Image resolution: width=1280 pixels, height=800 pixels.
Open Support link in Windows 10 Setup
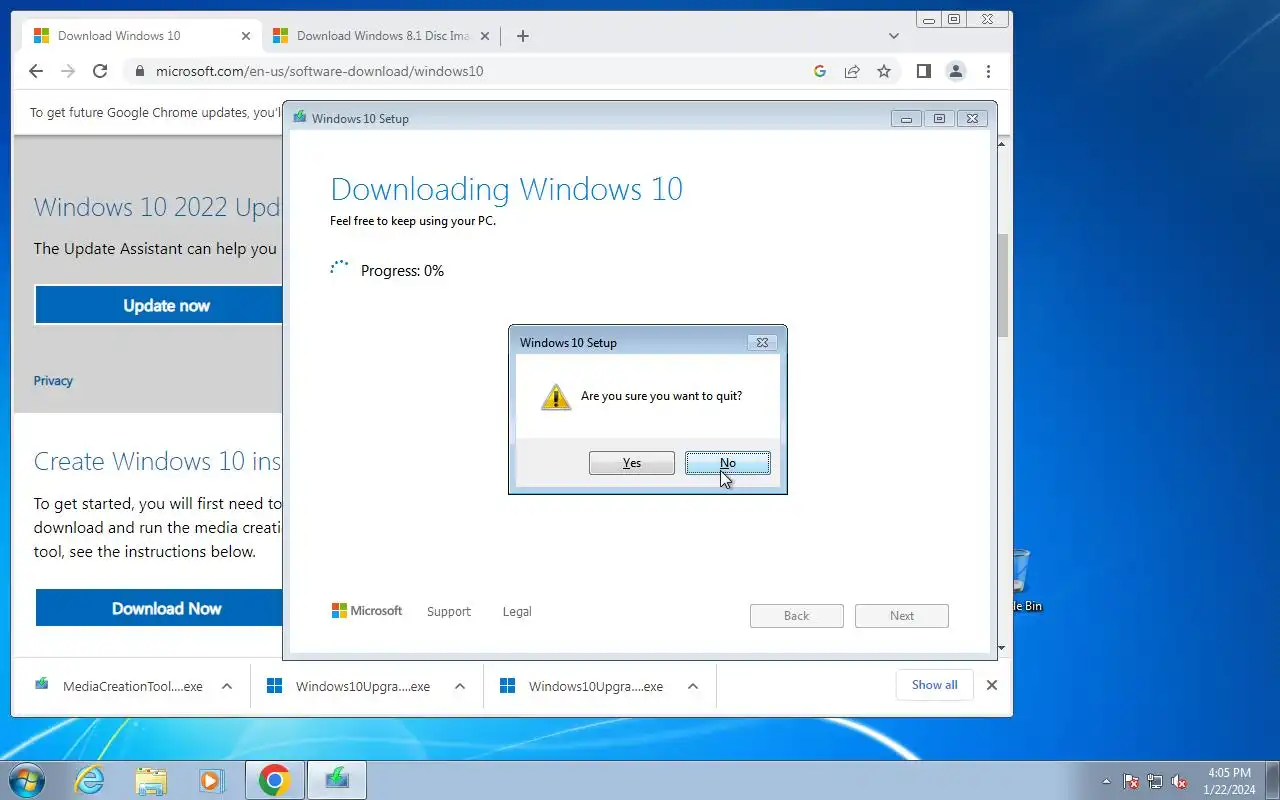click(448, 611)
